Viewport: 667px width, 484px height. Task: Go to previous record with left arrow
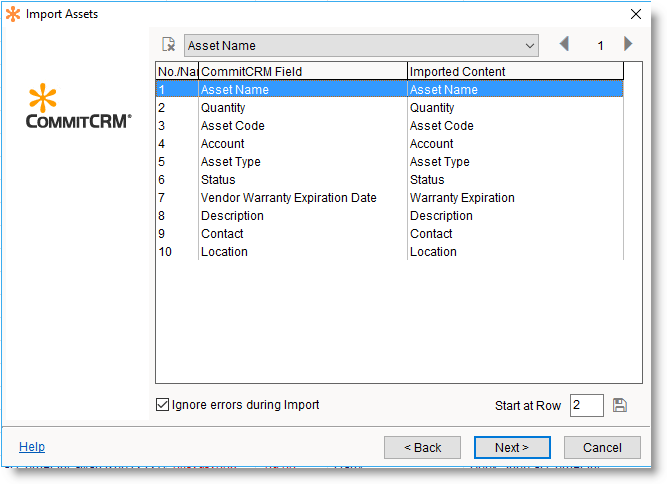(564, 44)
